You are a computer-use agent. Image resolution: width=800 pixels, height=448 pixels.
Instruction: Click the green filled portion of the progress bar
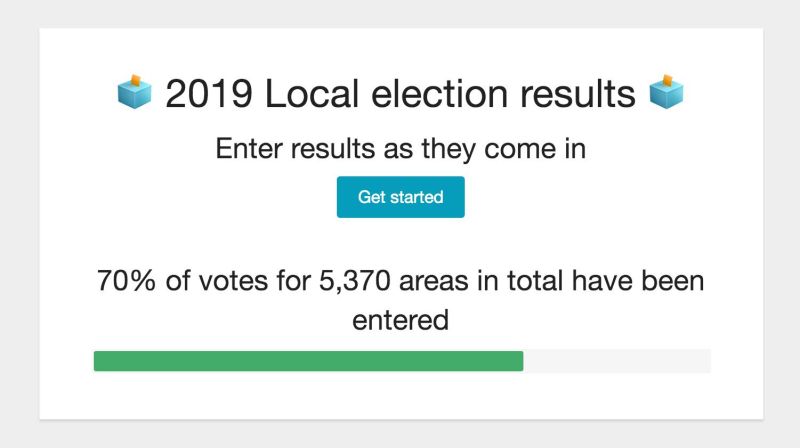308,361
